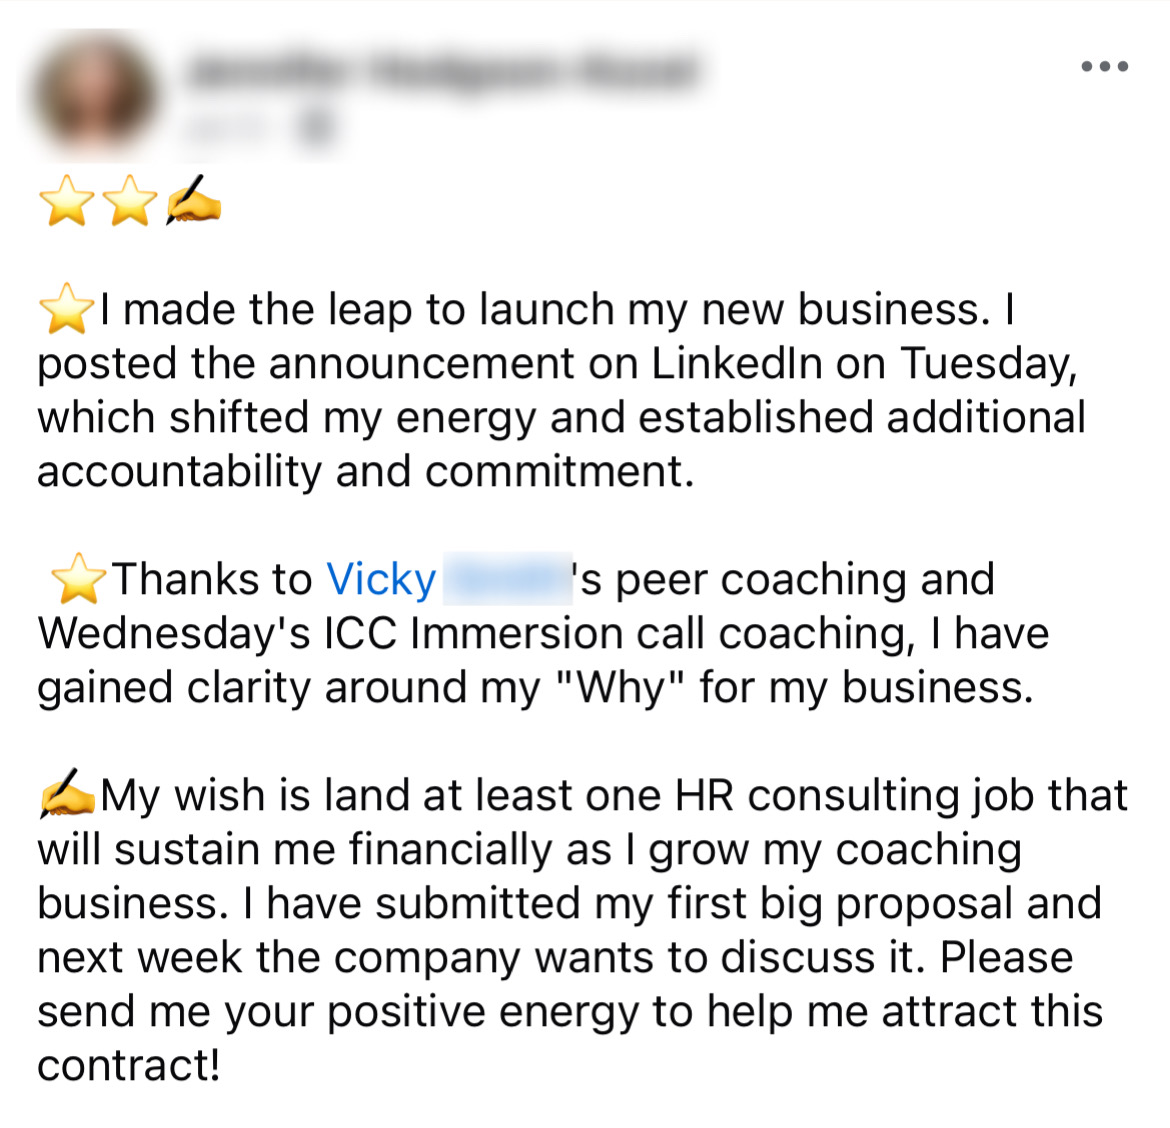Click the second star emoji in header row

(131, 201)
